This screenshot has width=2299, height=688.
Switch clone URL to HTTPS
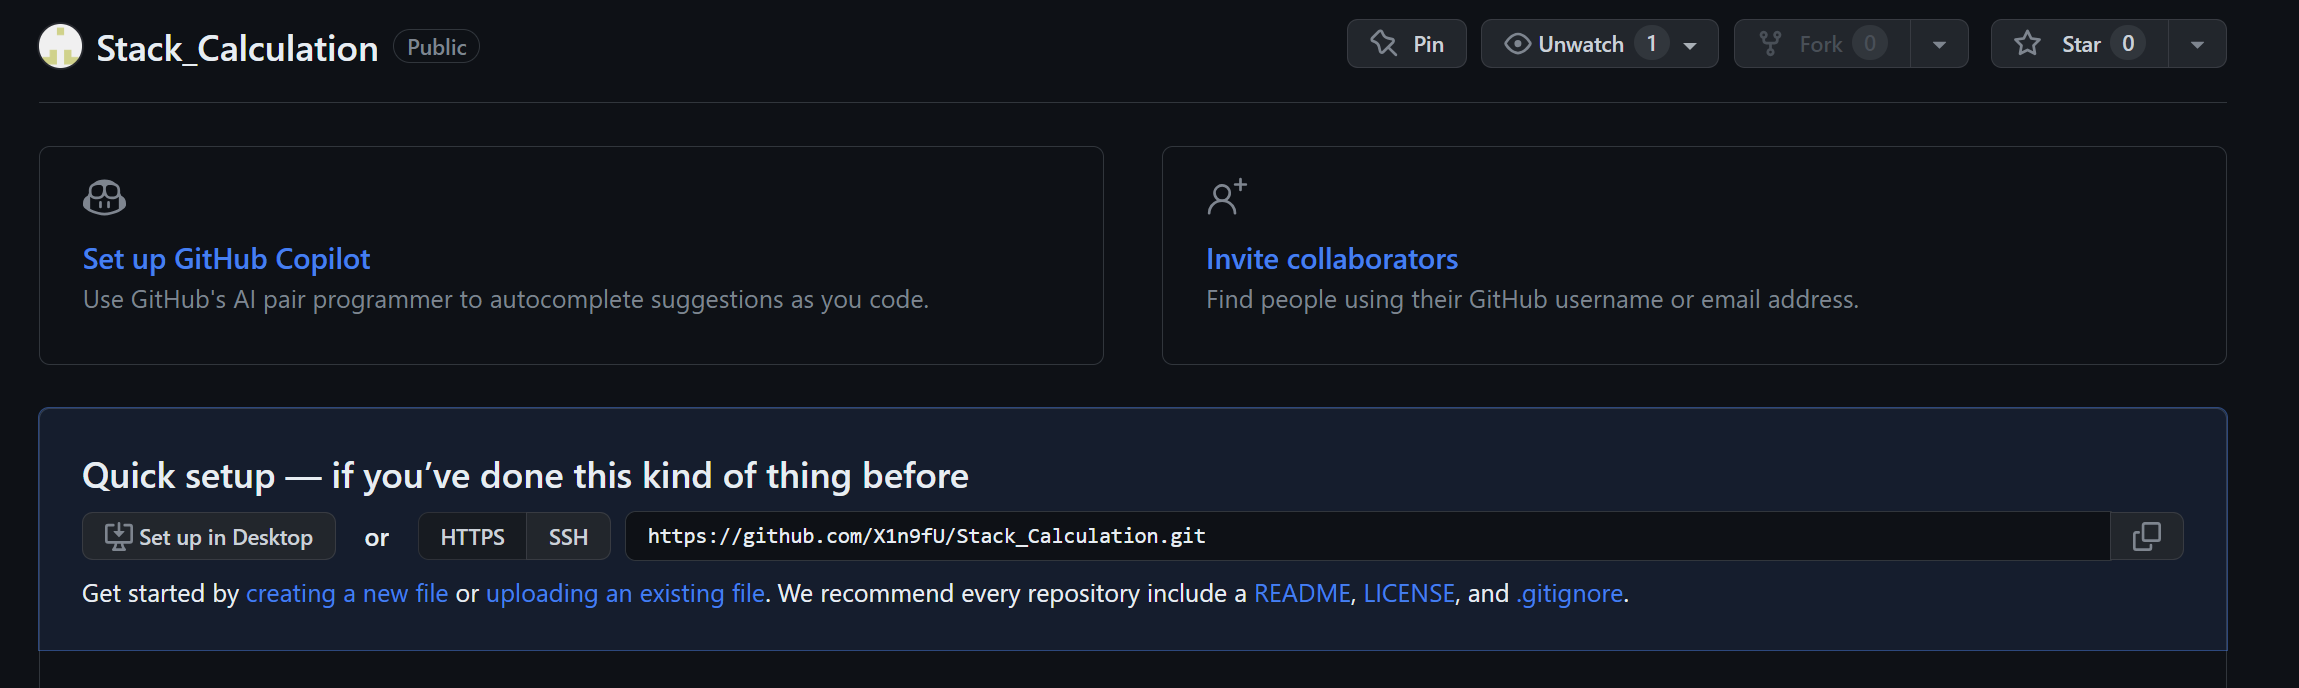tap(472, 537)
